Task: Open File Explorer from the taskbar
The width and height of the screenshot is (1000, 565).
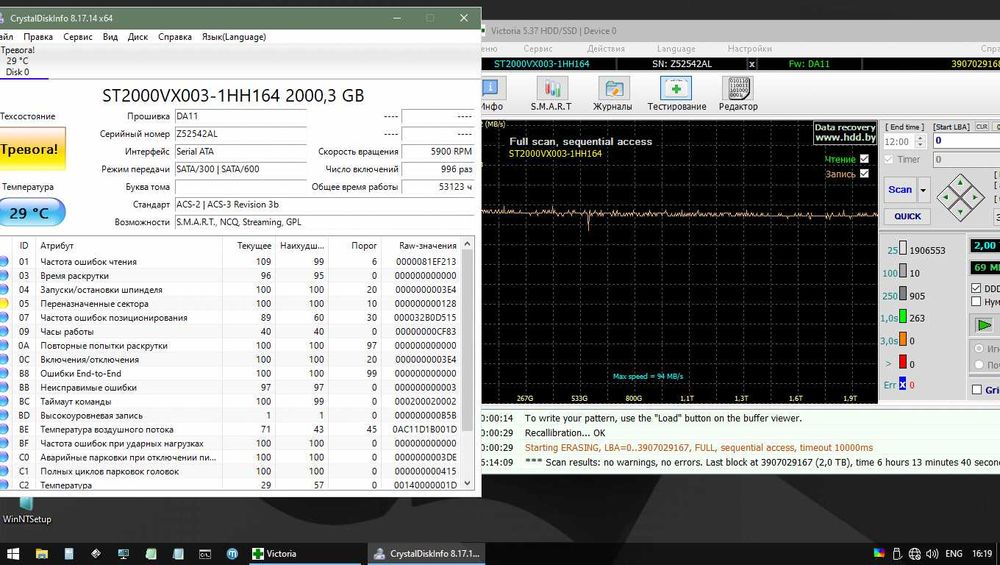Action: point(41,554)
